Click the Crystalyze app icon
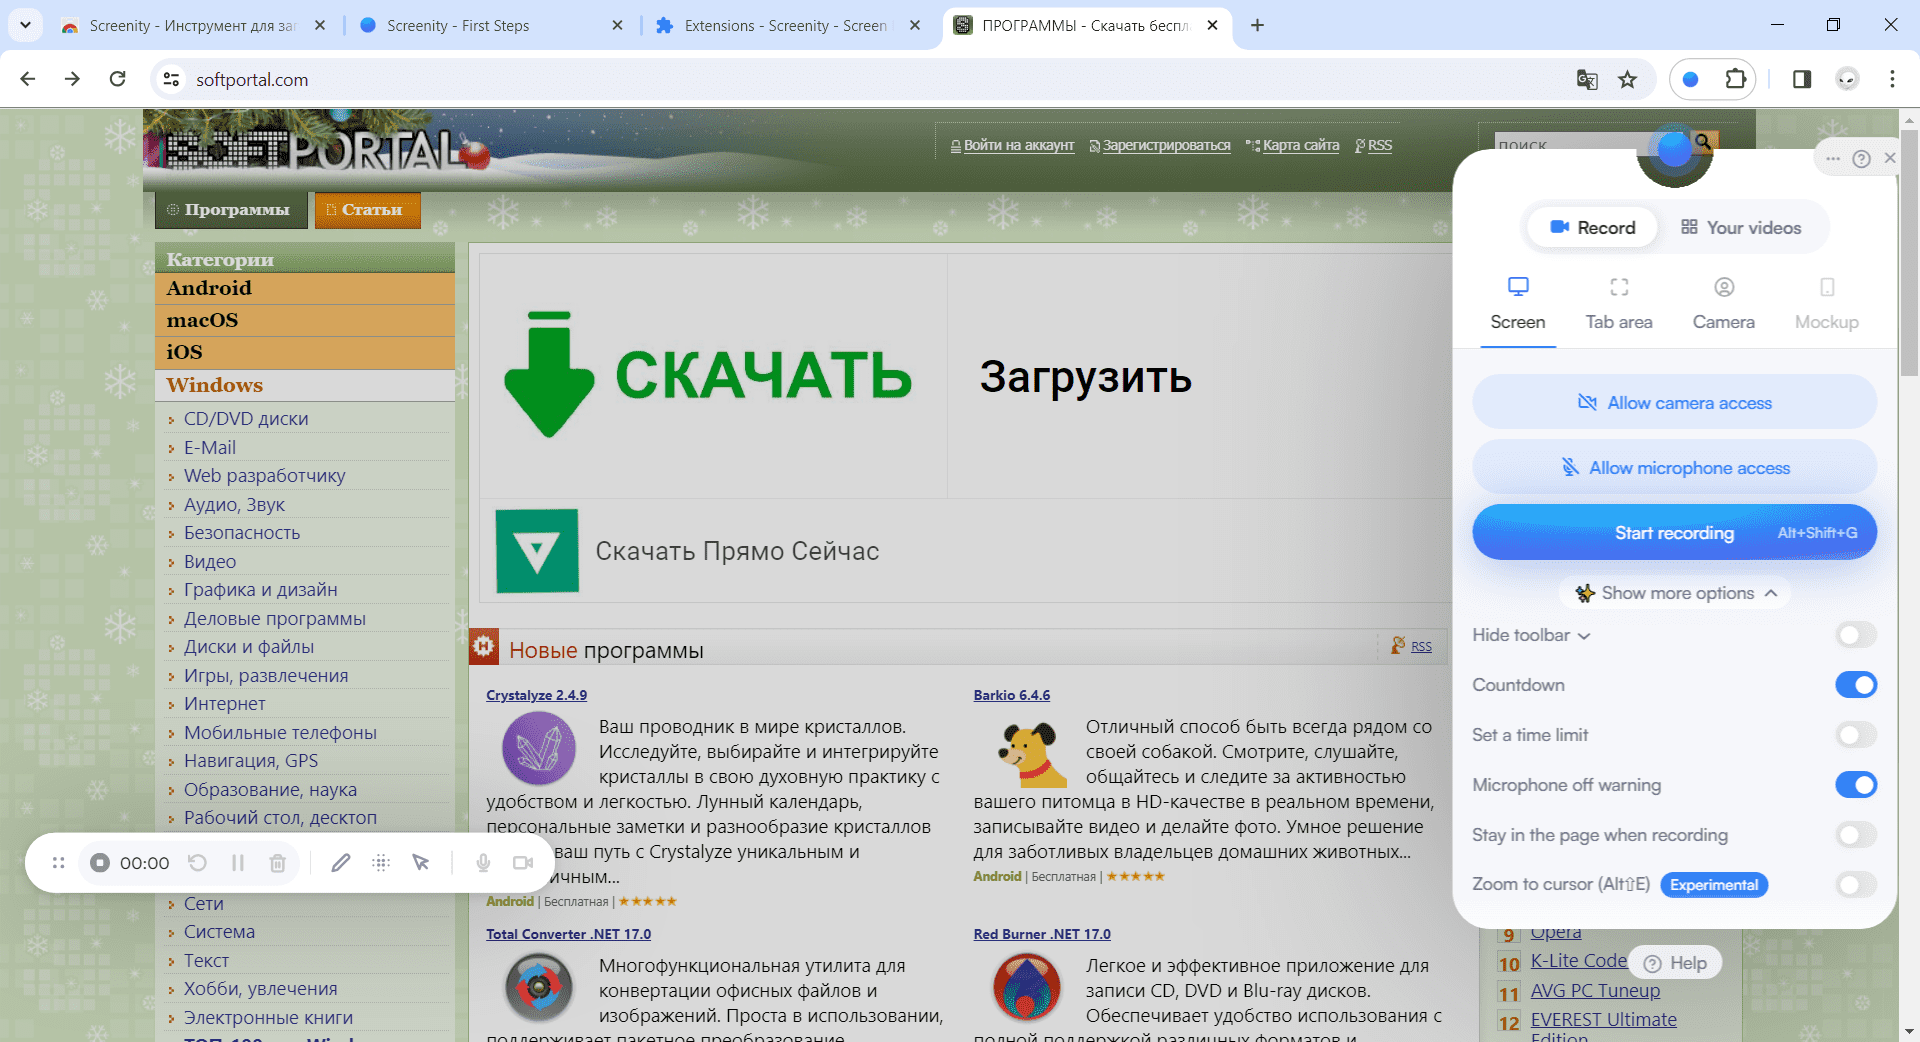The width and height of the screenshot is (1920, 1042). (538, 747)
